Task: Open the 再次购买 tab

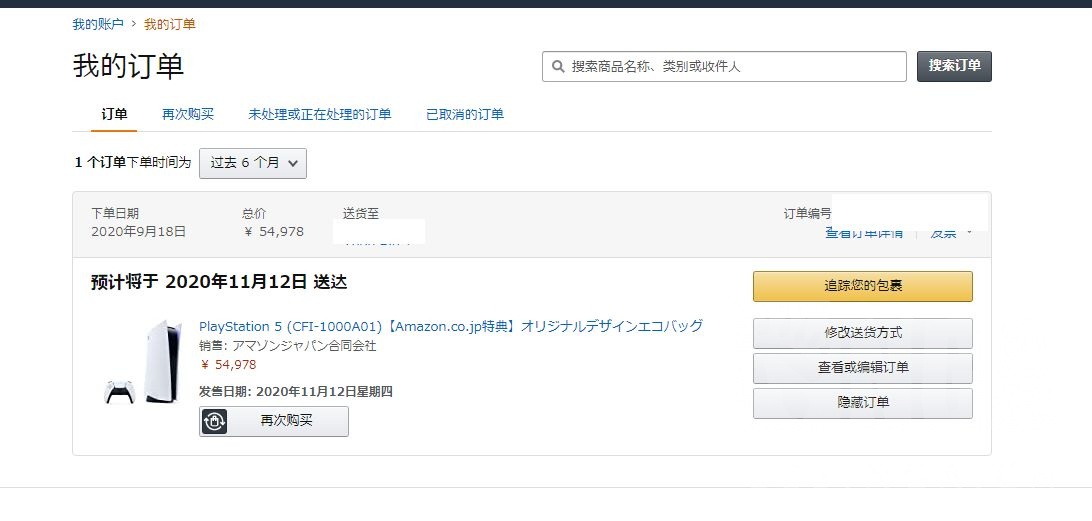Action: coord(188,114)
